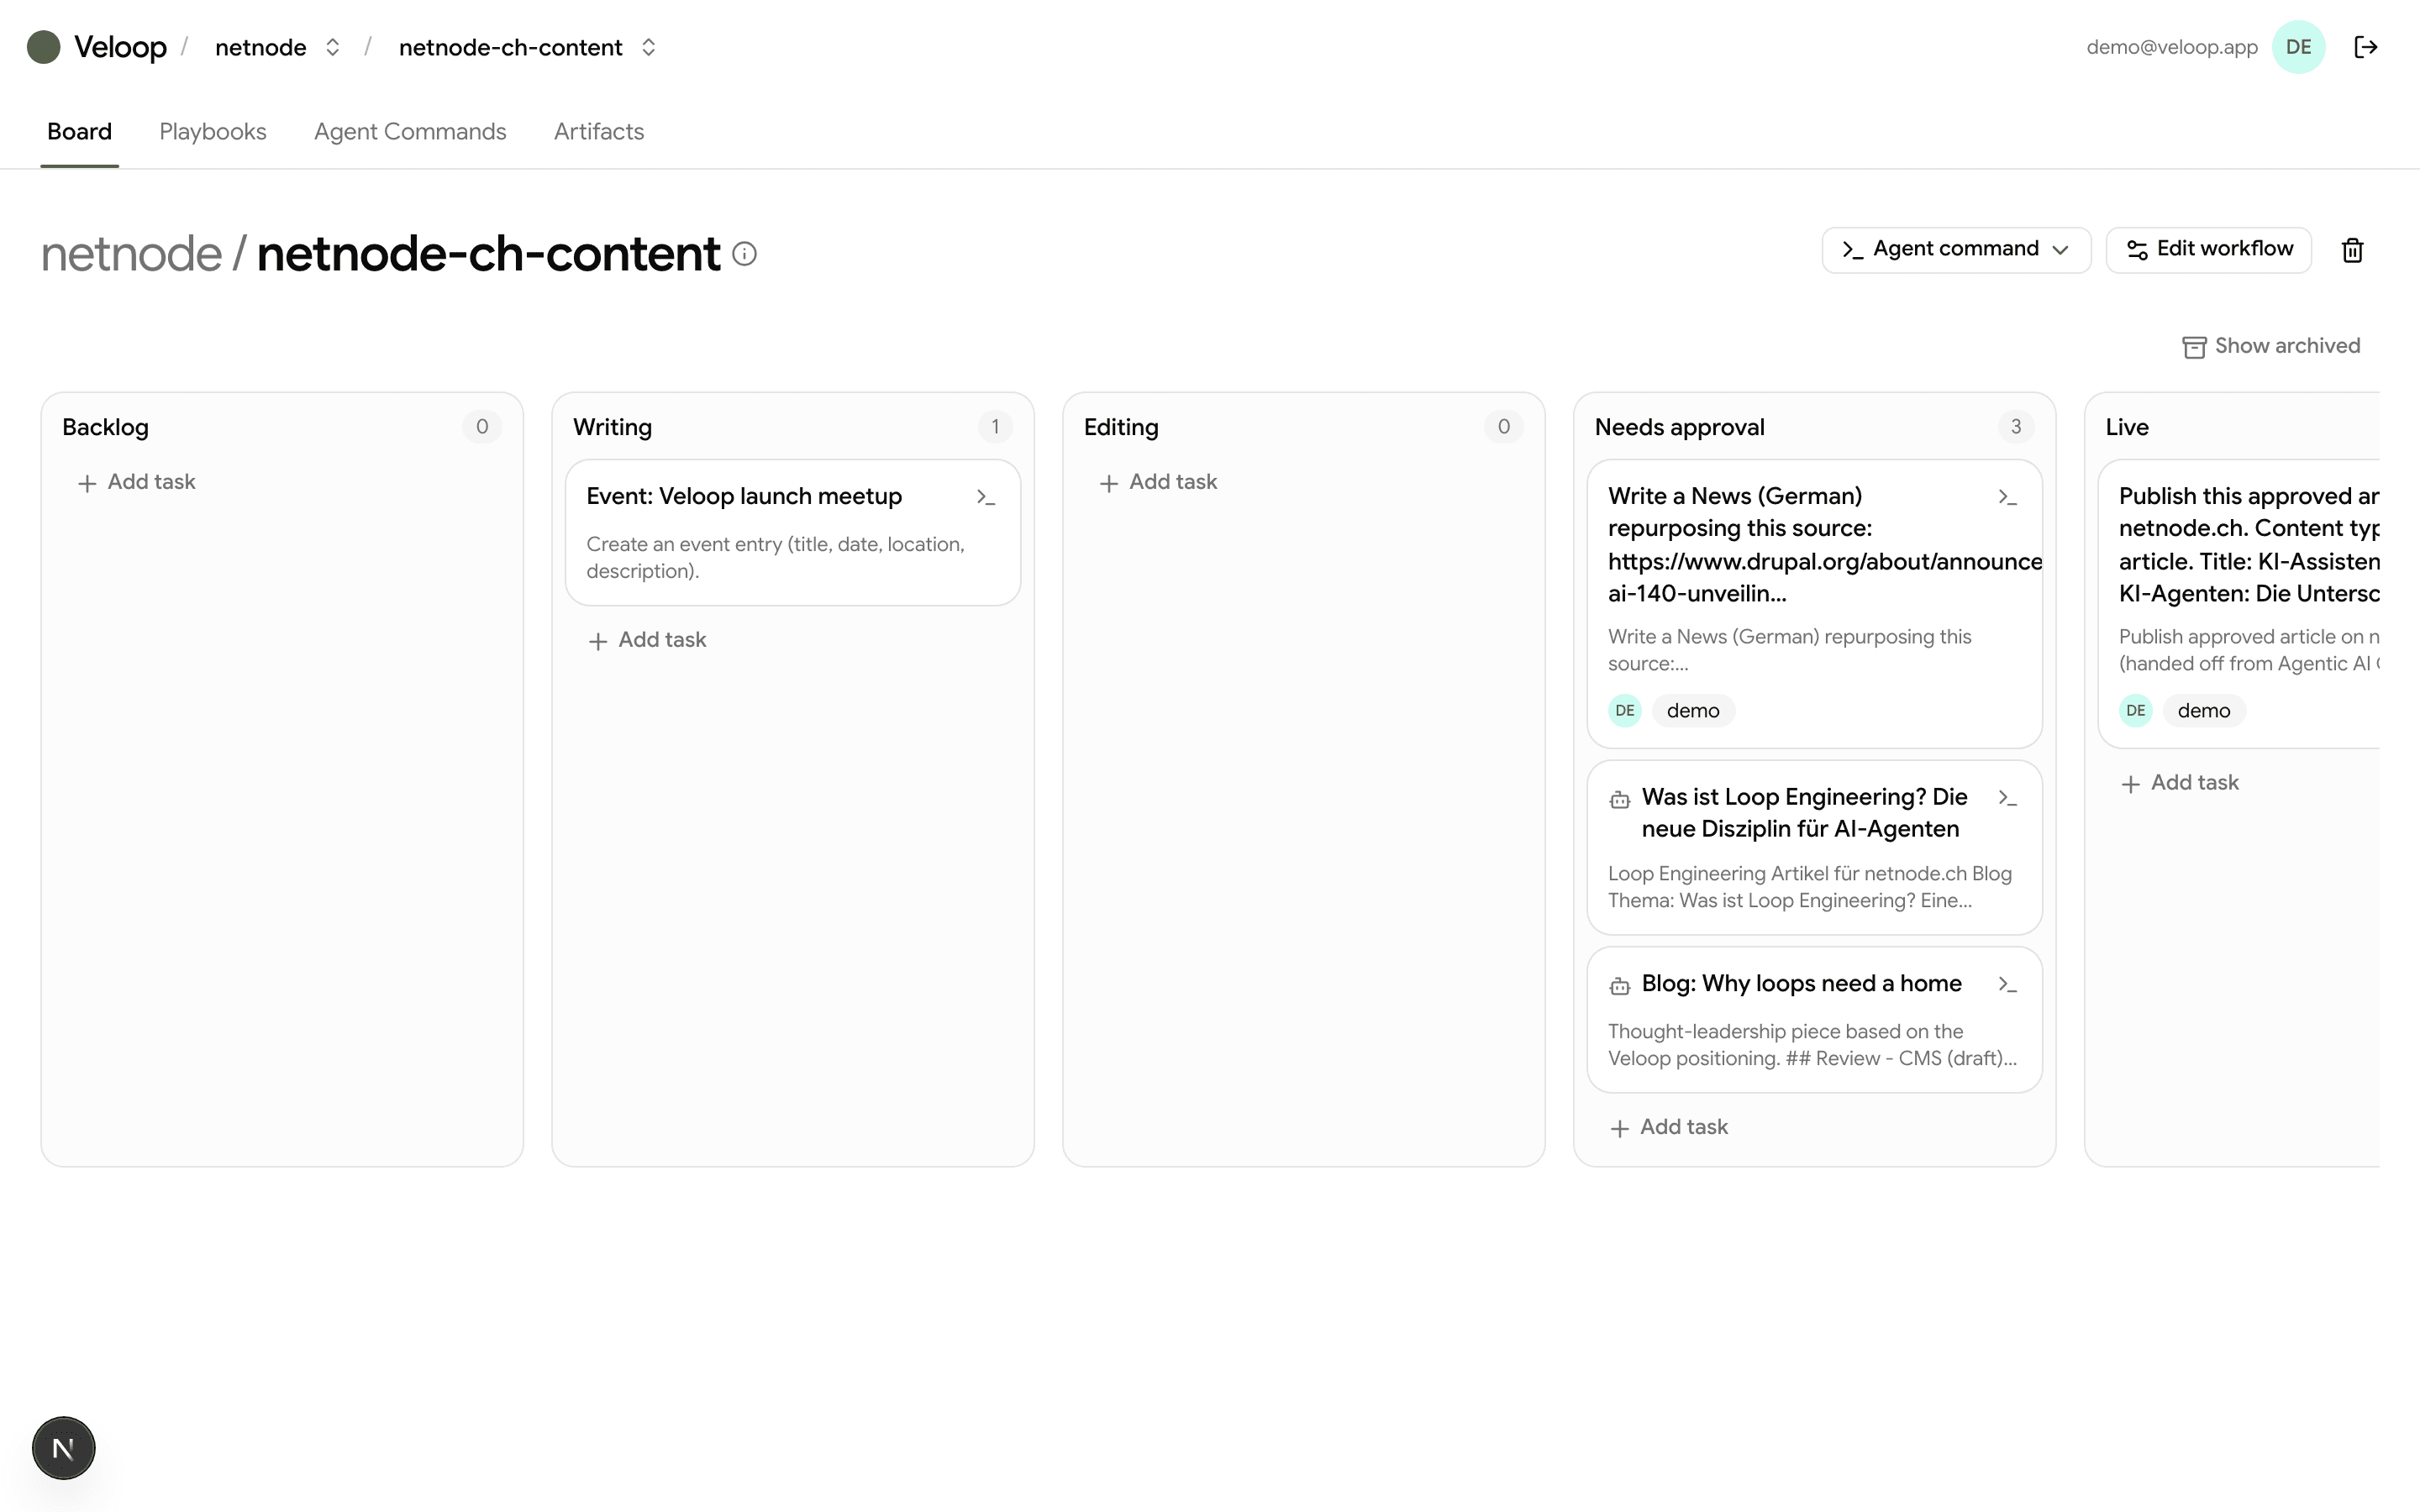Click the Backlog column title
The width and height of the screenshot is (2420, 1512).
[105, 428]
